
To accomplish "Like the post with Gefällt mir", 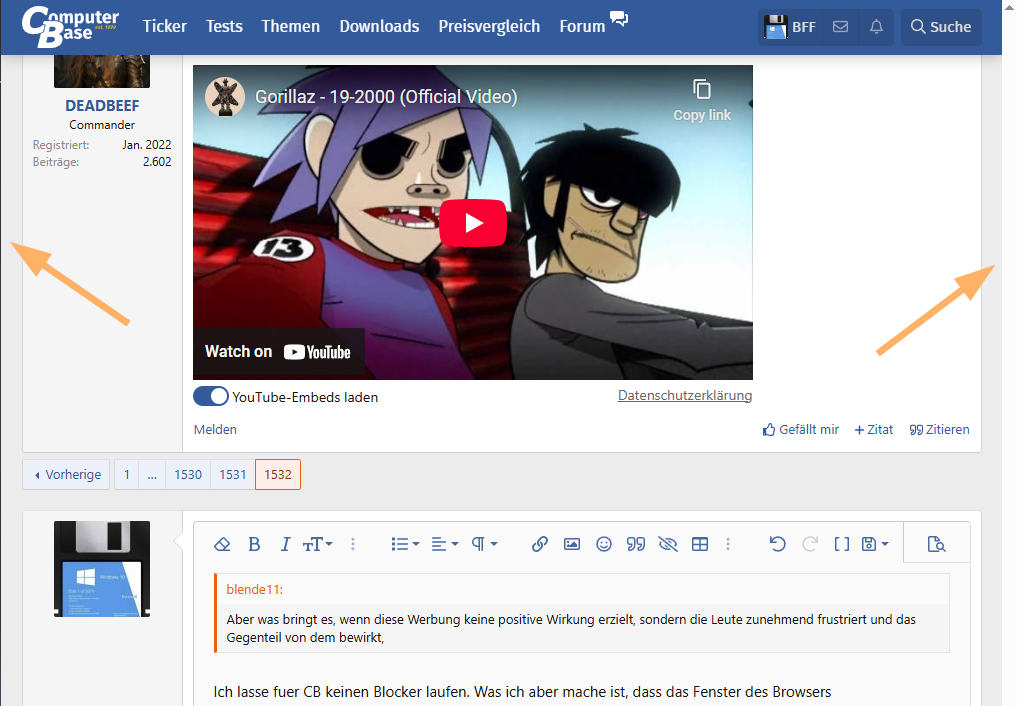I will pyautogui.click(x=800, y=430).
